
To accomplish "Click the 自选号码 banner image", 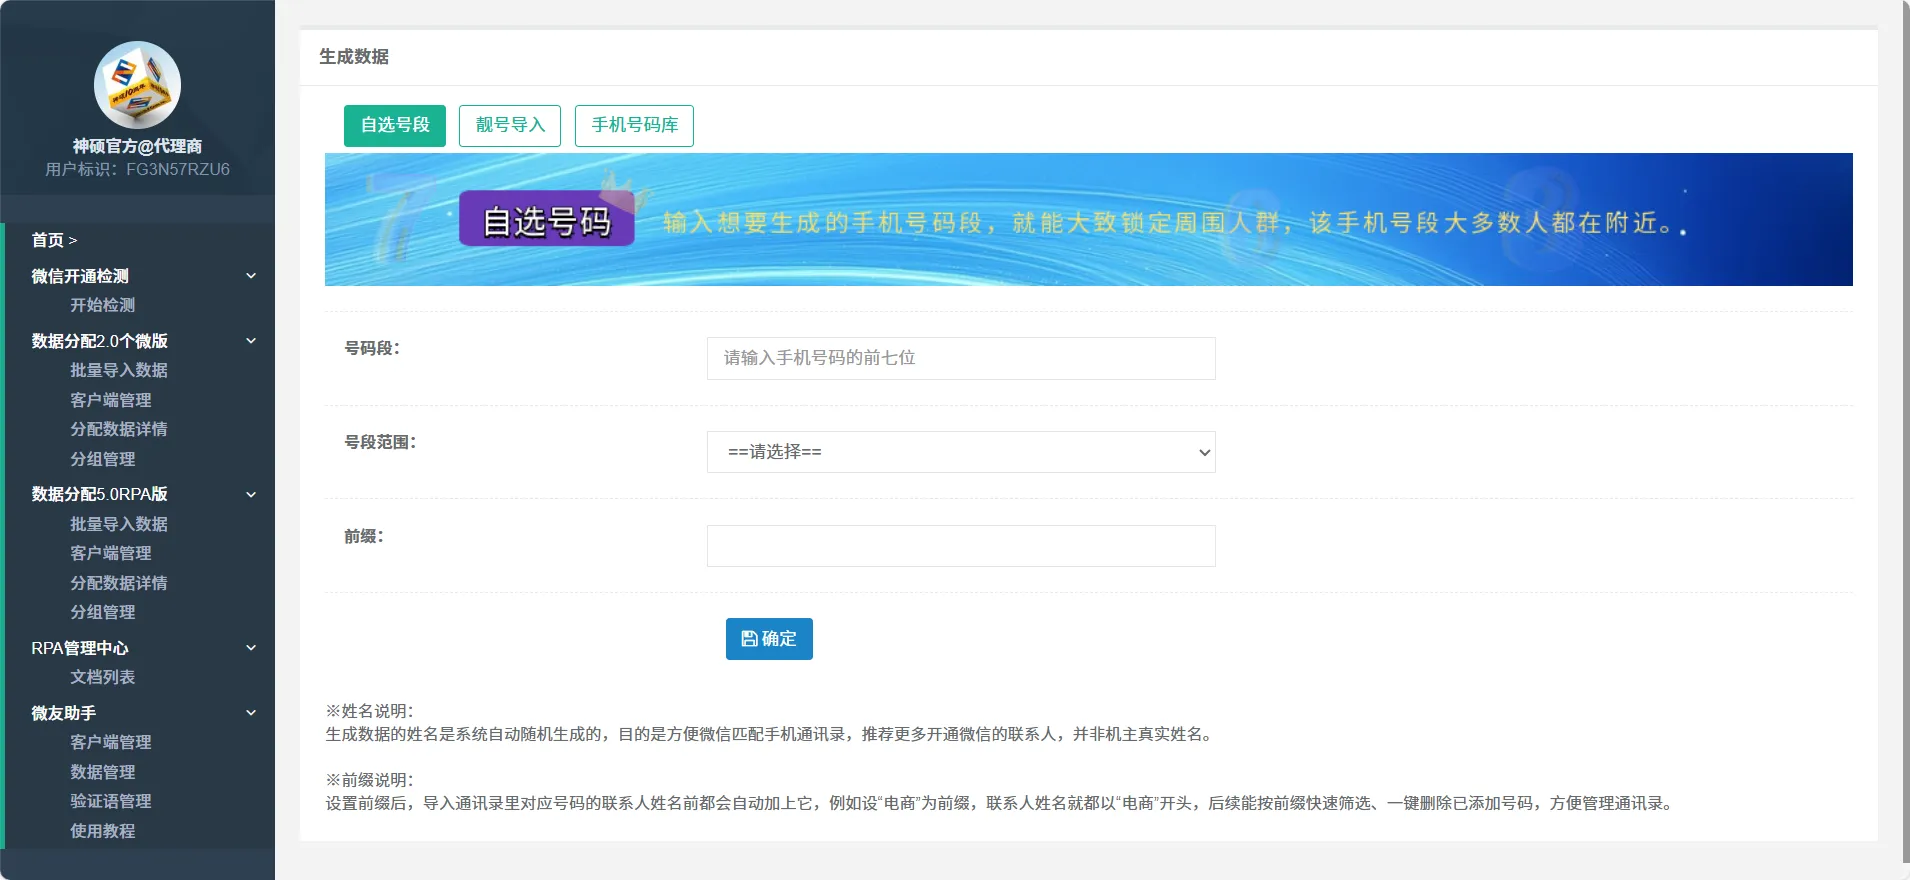I will 1088,220.
